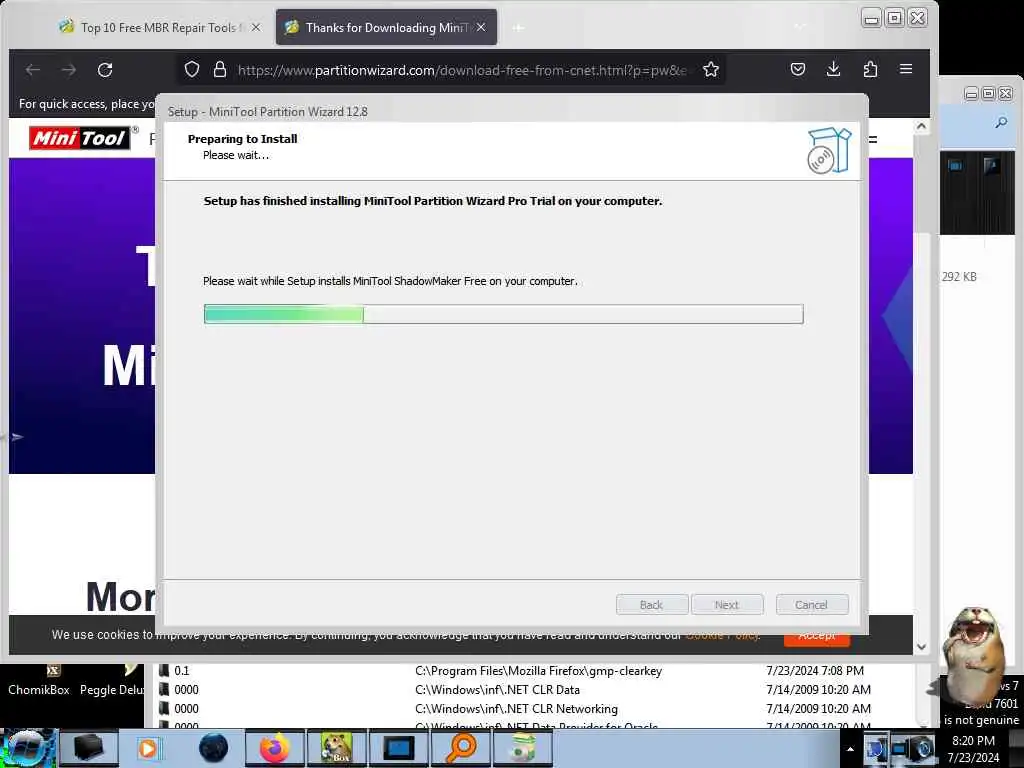The image size is (1024, 768).
Task: Close the Top 10 Free MBR Repair Tools tab
Action: pos(256,27)
